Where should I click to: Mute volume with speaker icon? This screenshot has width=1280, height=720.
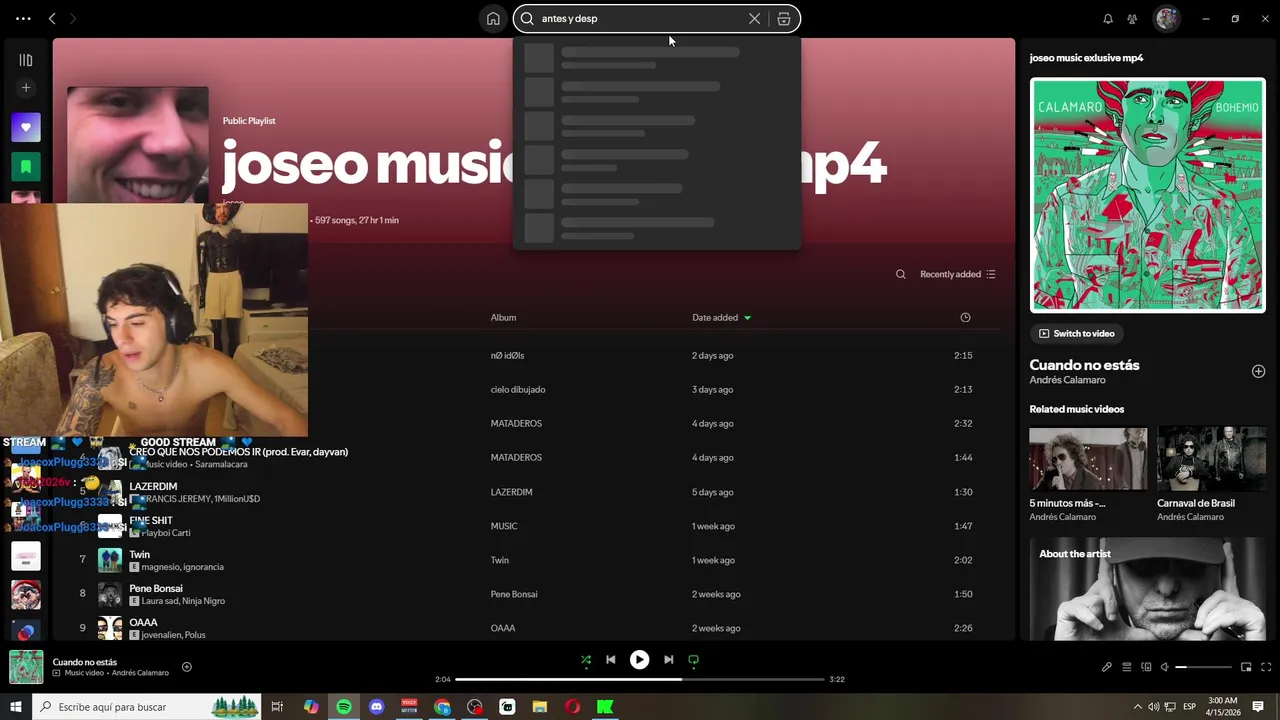point(1165,667)
